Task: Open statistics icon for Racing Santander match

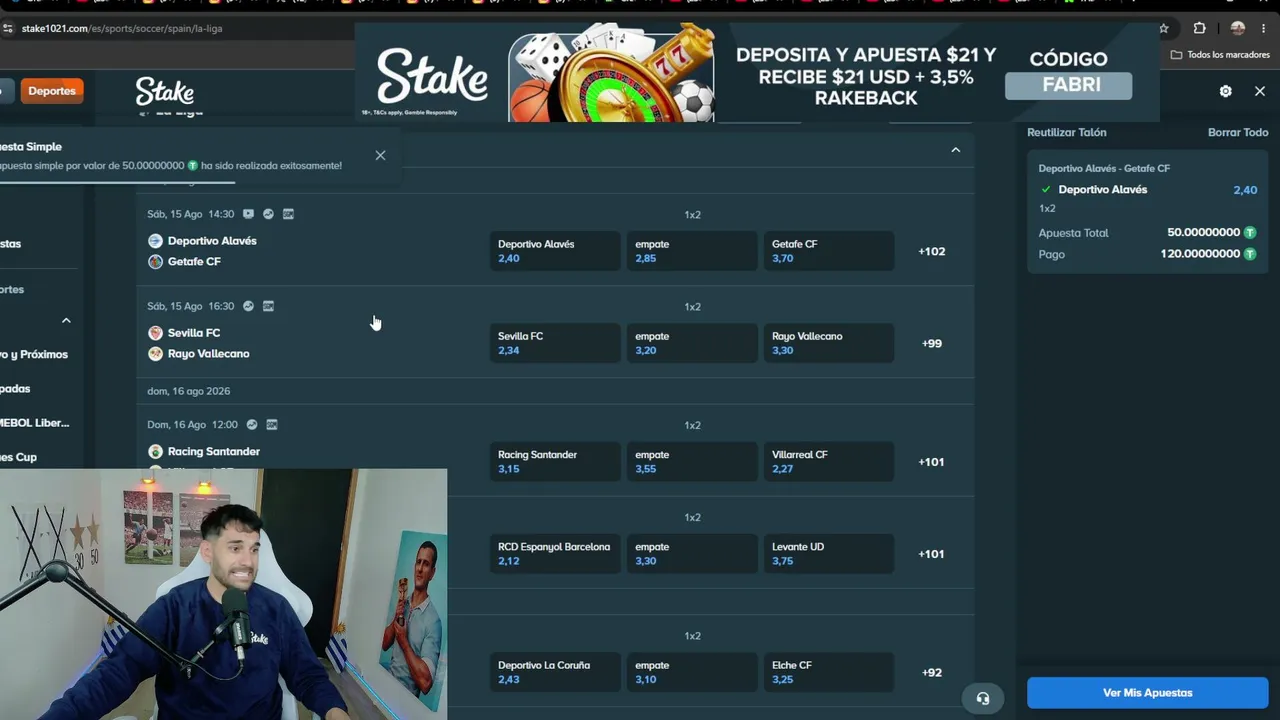Action: 252,424
